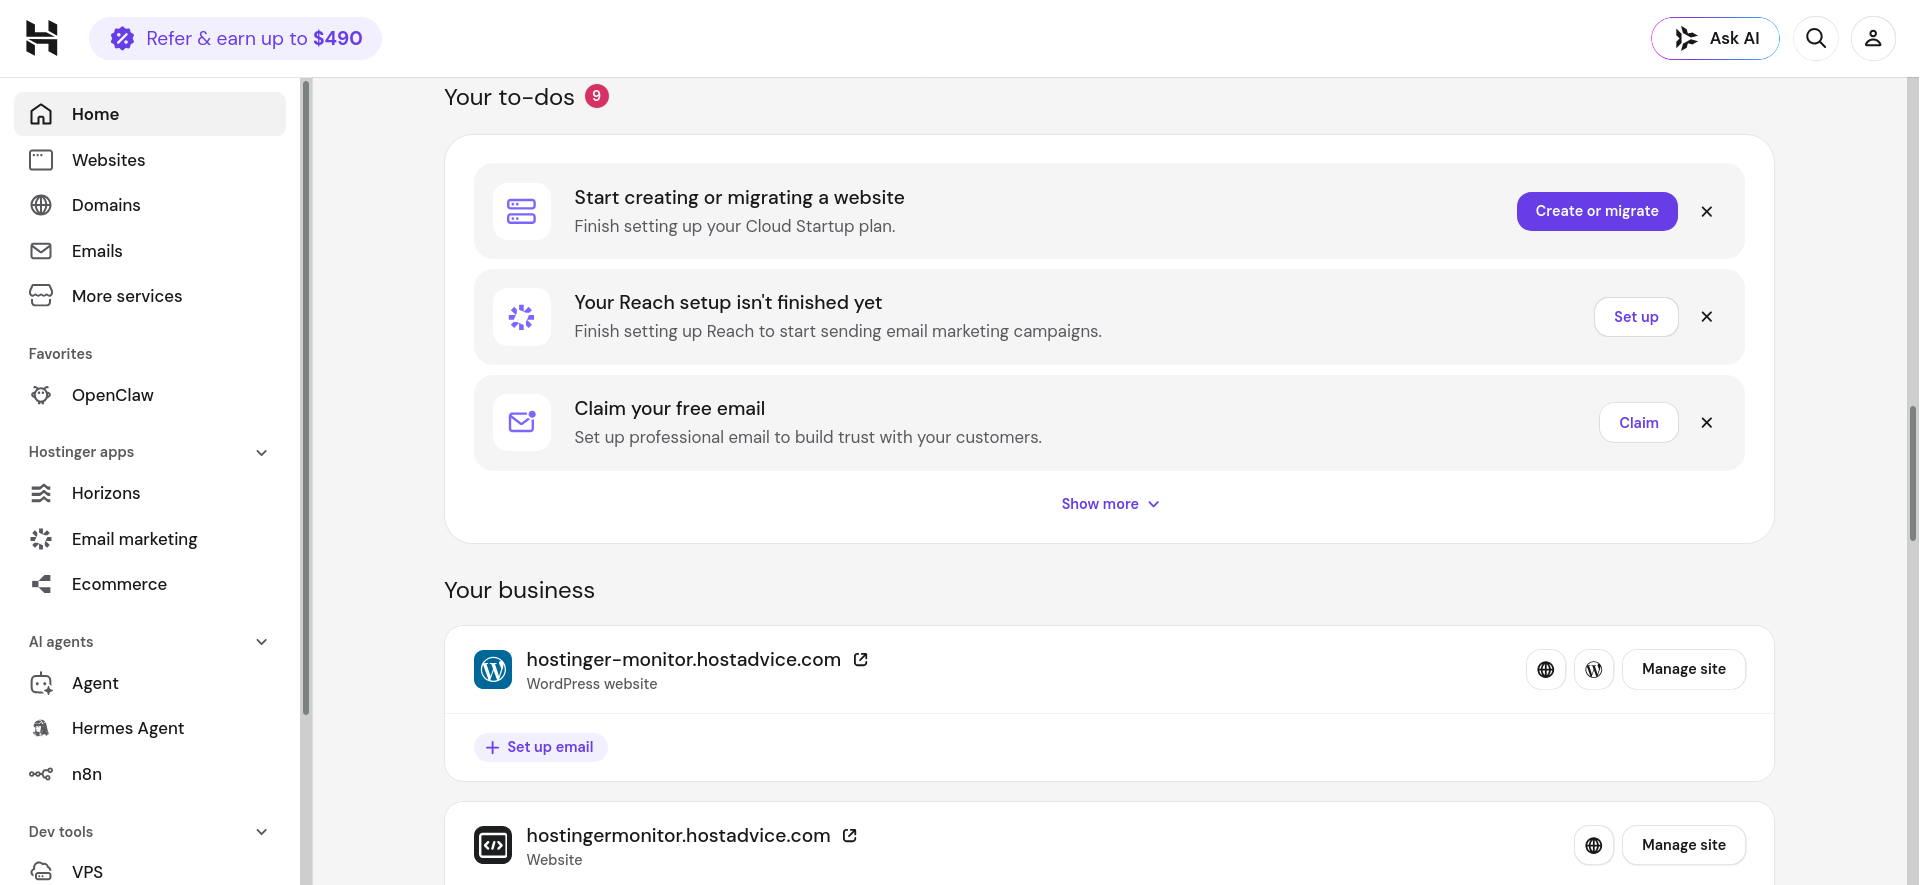Open the search magnifier icon
This screenshot has height=885, width=1920.
[1816, 38]
